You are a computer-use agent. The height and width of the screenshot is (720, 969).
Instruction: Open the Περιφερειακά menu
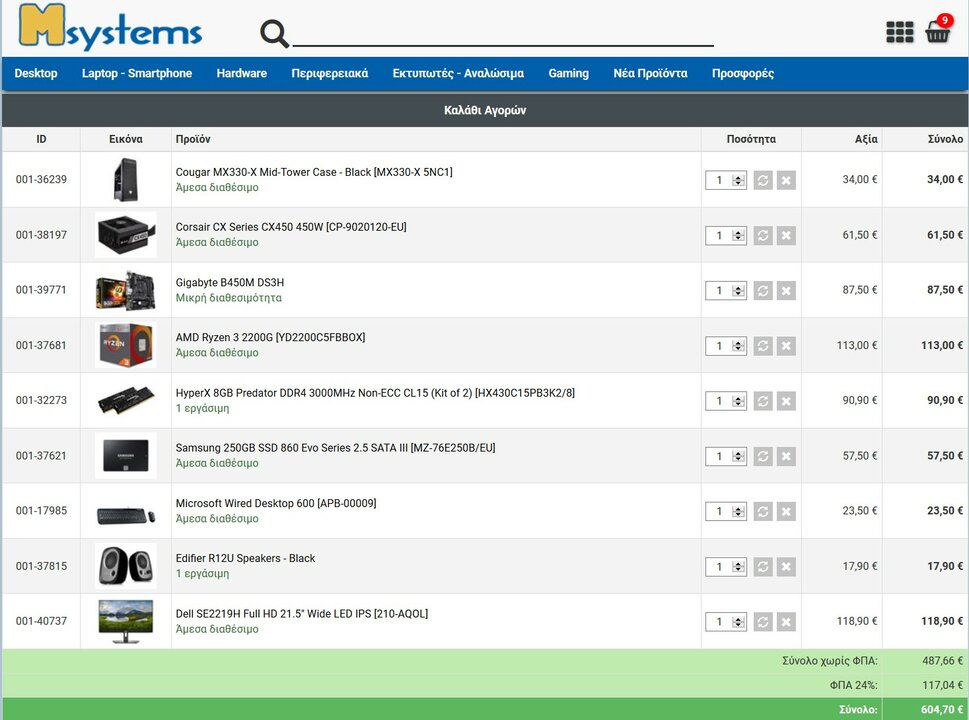click(329, 73)
